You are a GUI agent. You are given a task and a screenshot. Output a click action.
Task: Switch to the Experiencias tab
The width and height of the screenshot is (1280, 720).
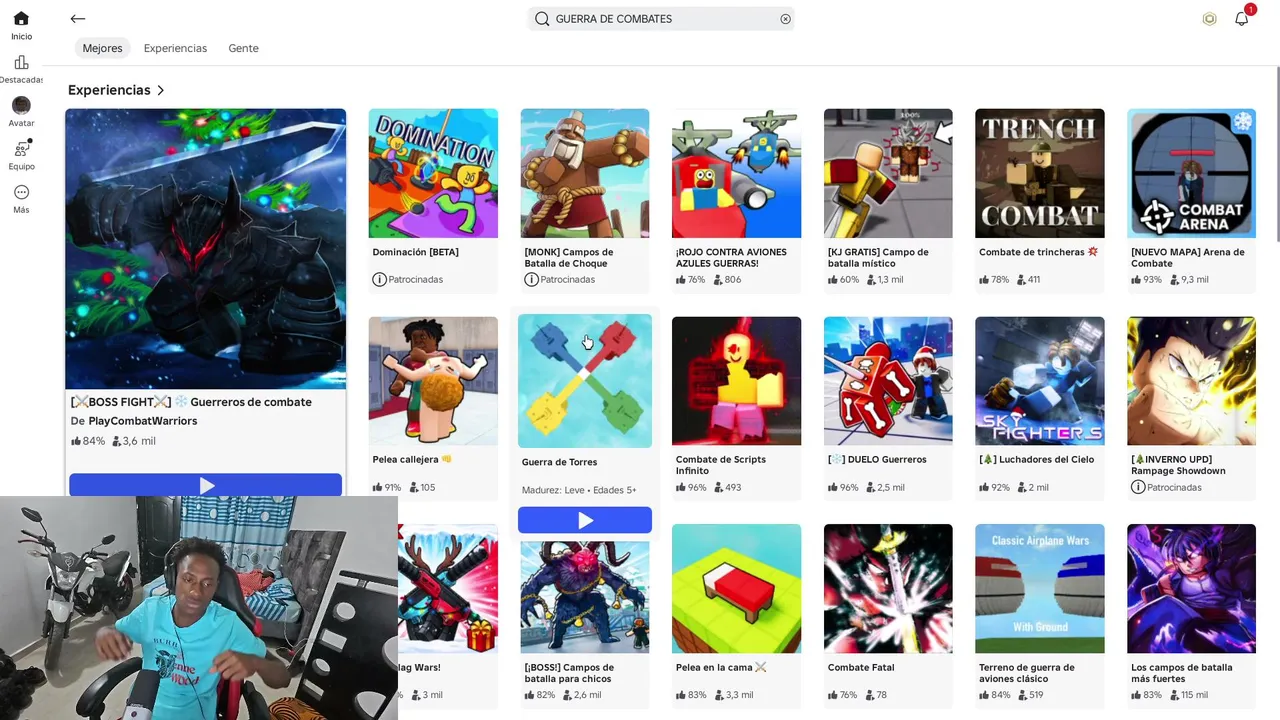click(x=175, y=48)
